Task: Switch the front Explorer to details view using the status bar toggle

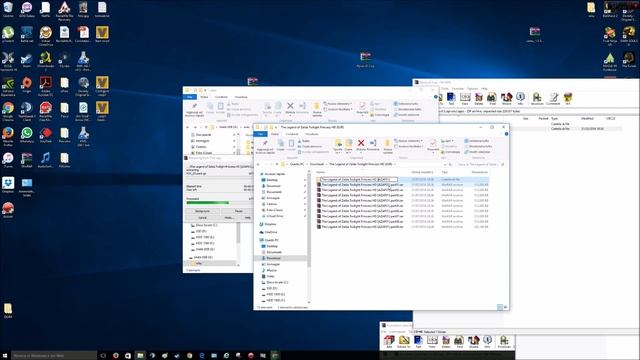Action: tap(500, 307)
